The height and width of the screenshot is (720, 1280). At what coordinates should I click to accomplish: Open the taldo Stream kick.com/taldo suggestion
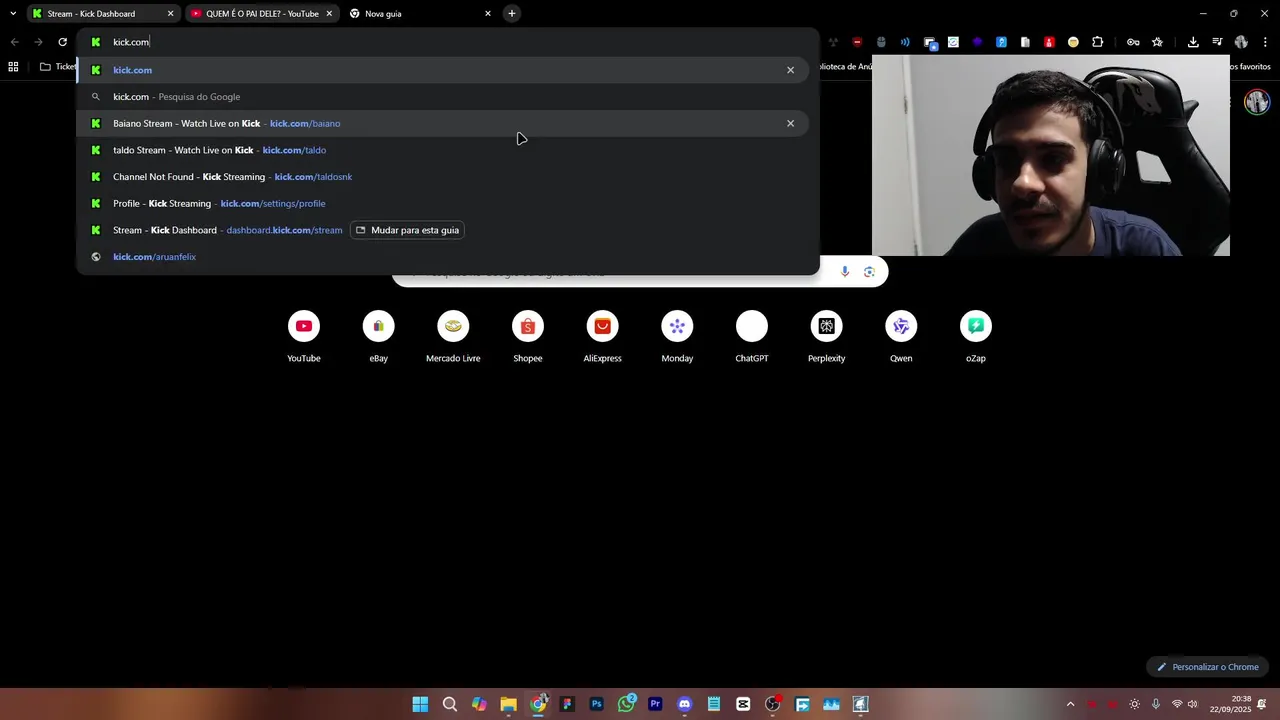click(442, 150)
